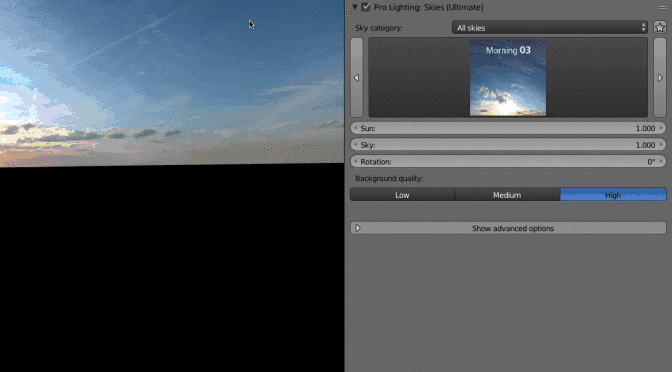The width and height of the screenshot is (672, 372).
Task: Set background quality to High
Action: pos(613,195)
